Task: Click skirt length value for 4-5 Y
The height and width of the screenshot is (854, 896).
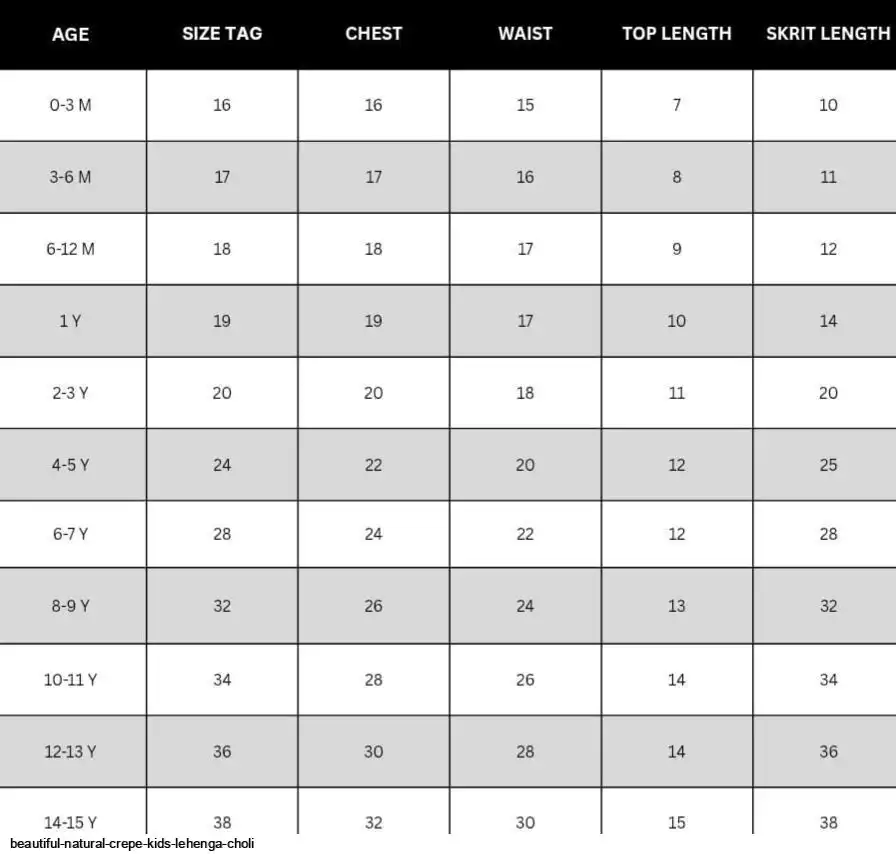Action: pyautogui.click(x=828, y=465)
